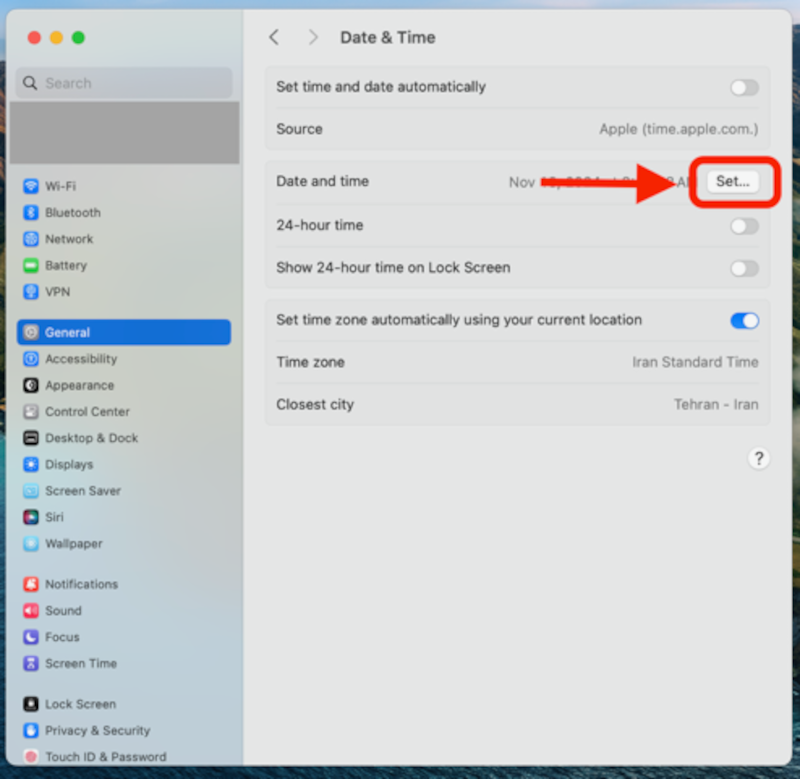Viewport: 800px width, 779px height.
Task: Open Privacy & Security label in sidebar
Action: (x=97, y=731)
